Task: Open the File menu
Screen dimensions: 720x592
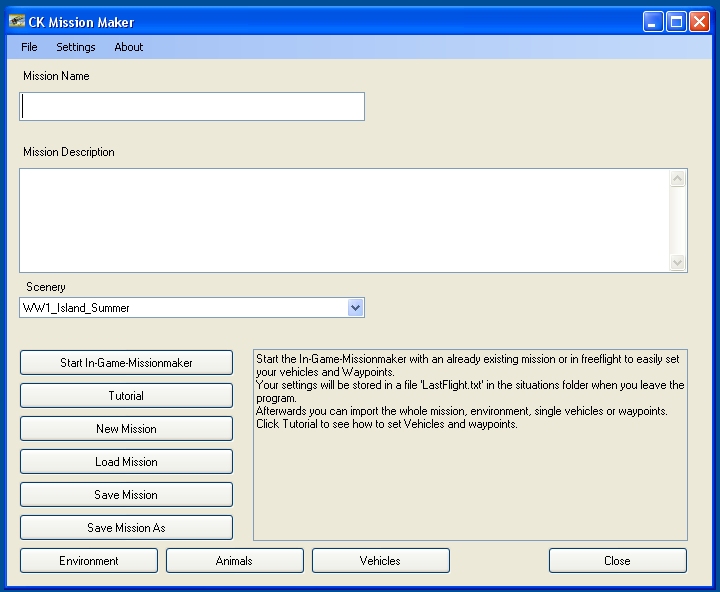Action: 29,47
